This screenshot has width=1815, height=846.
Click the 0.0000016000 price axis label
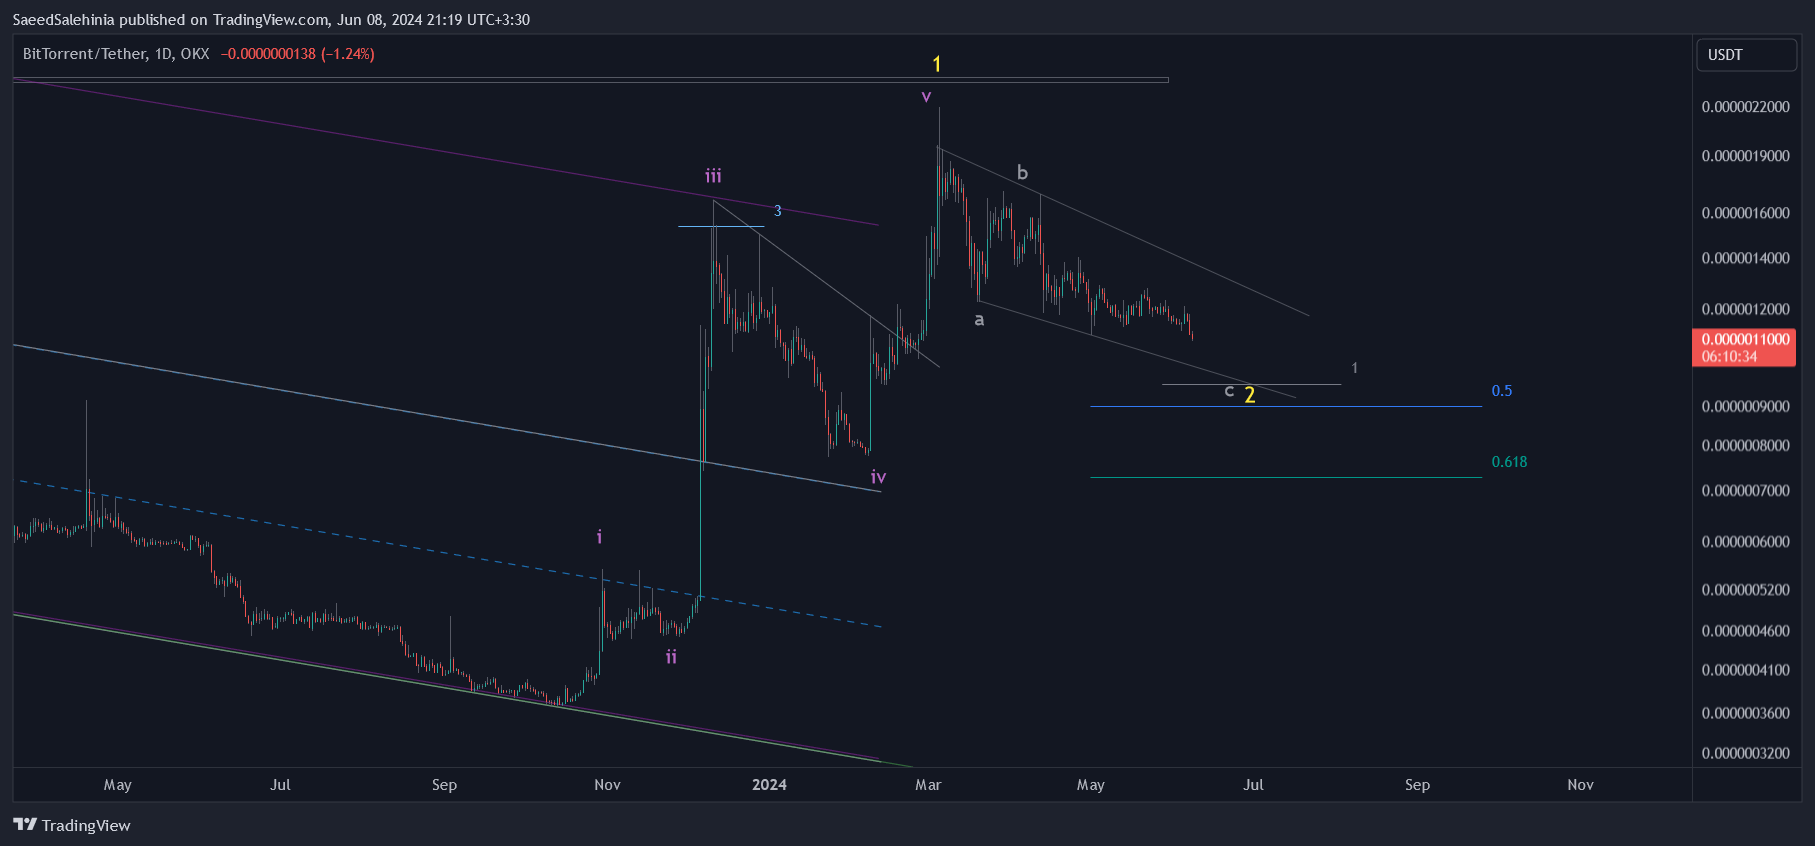tap(1745, 213)
